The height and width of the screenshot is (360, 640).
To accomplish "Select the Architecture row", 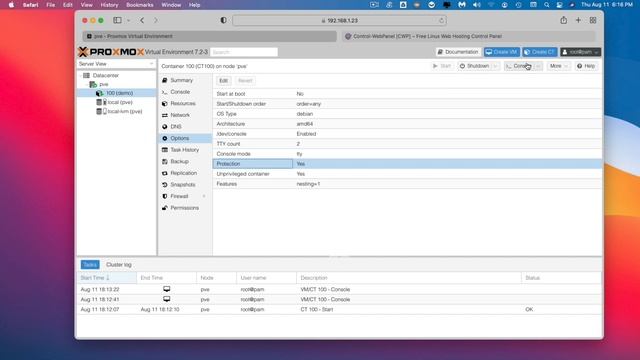I will coord(407,124).
